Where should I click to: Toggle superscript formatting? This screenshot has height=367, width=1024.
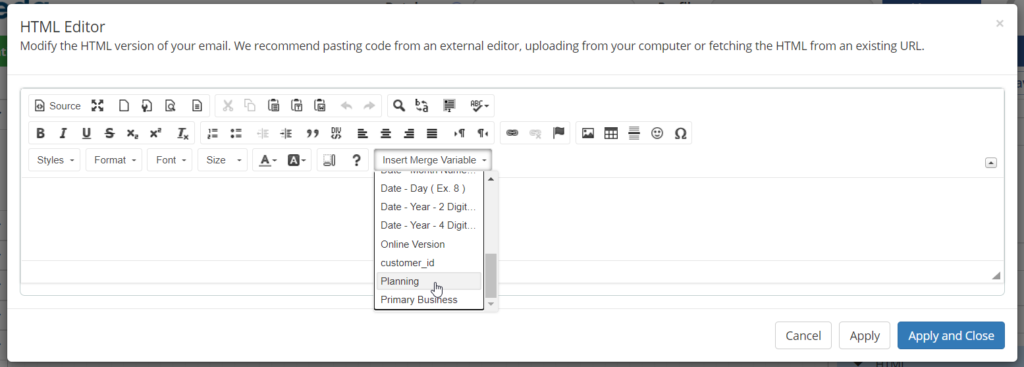155,133
